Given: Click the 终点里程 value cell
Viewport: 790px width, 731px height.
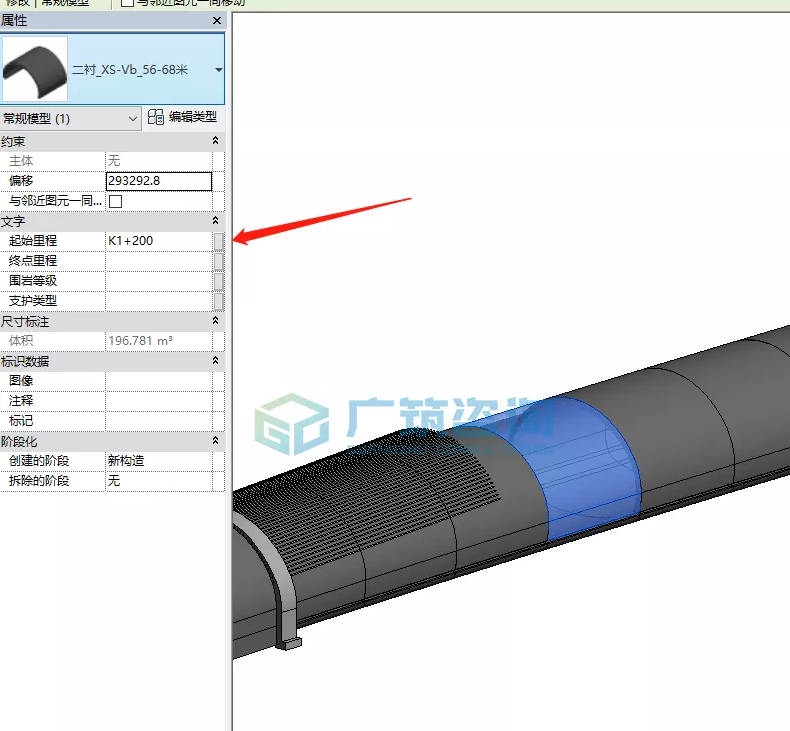Looking at the screenshot, I should coord(159,261).
